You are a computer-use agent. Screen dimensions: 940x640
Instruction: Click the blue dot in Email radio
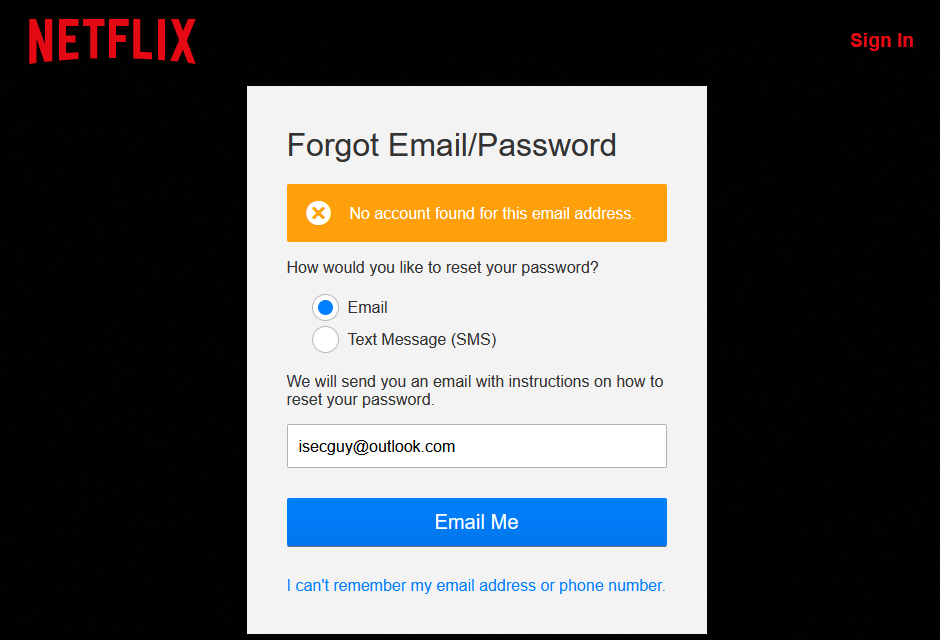pyautogui.click(x=325, y=307)
